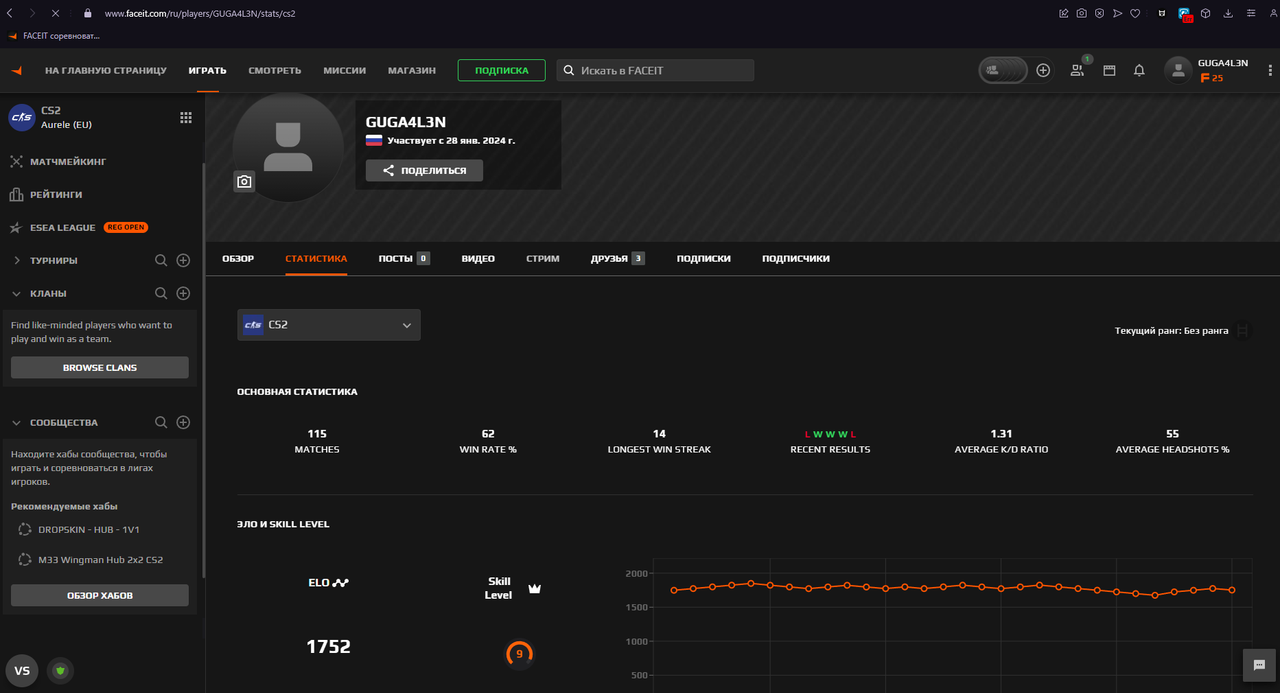Open browser downloads icon
This screenshot has height=693, width=1280.
[1227, 14]
